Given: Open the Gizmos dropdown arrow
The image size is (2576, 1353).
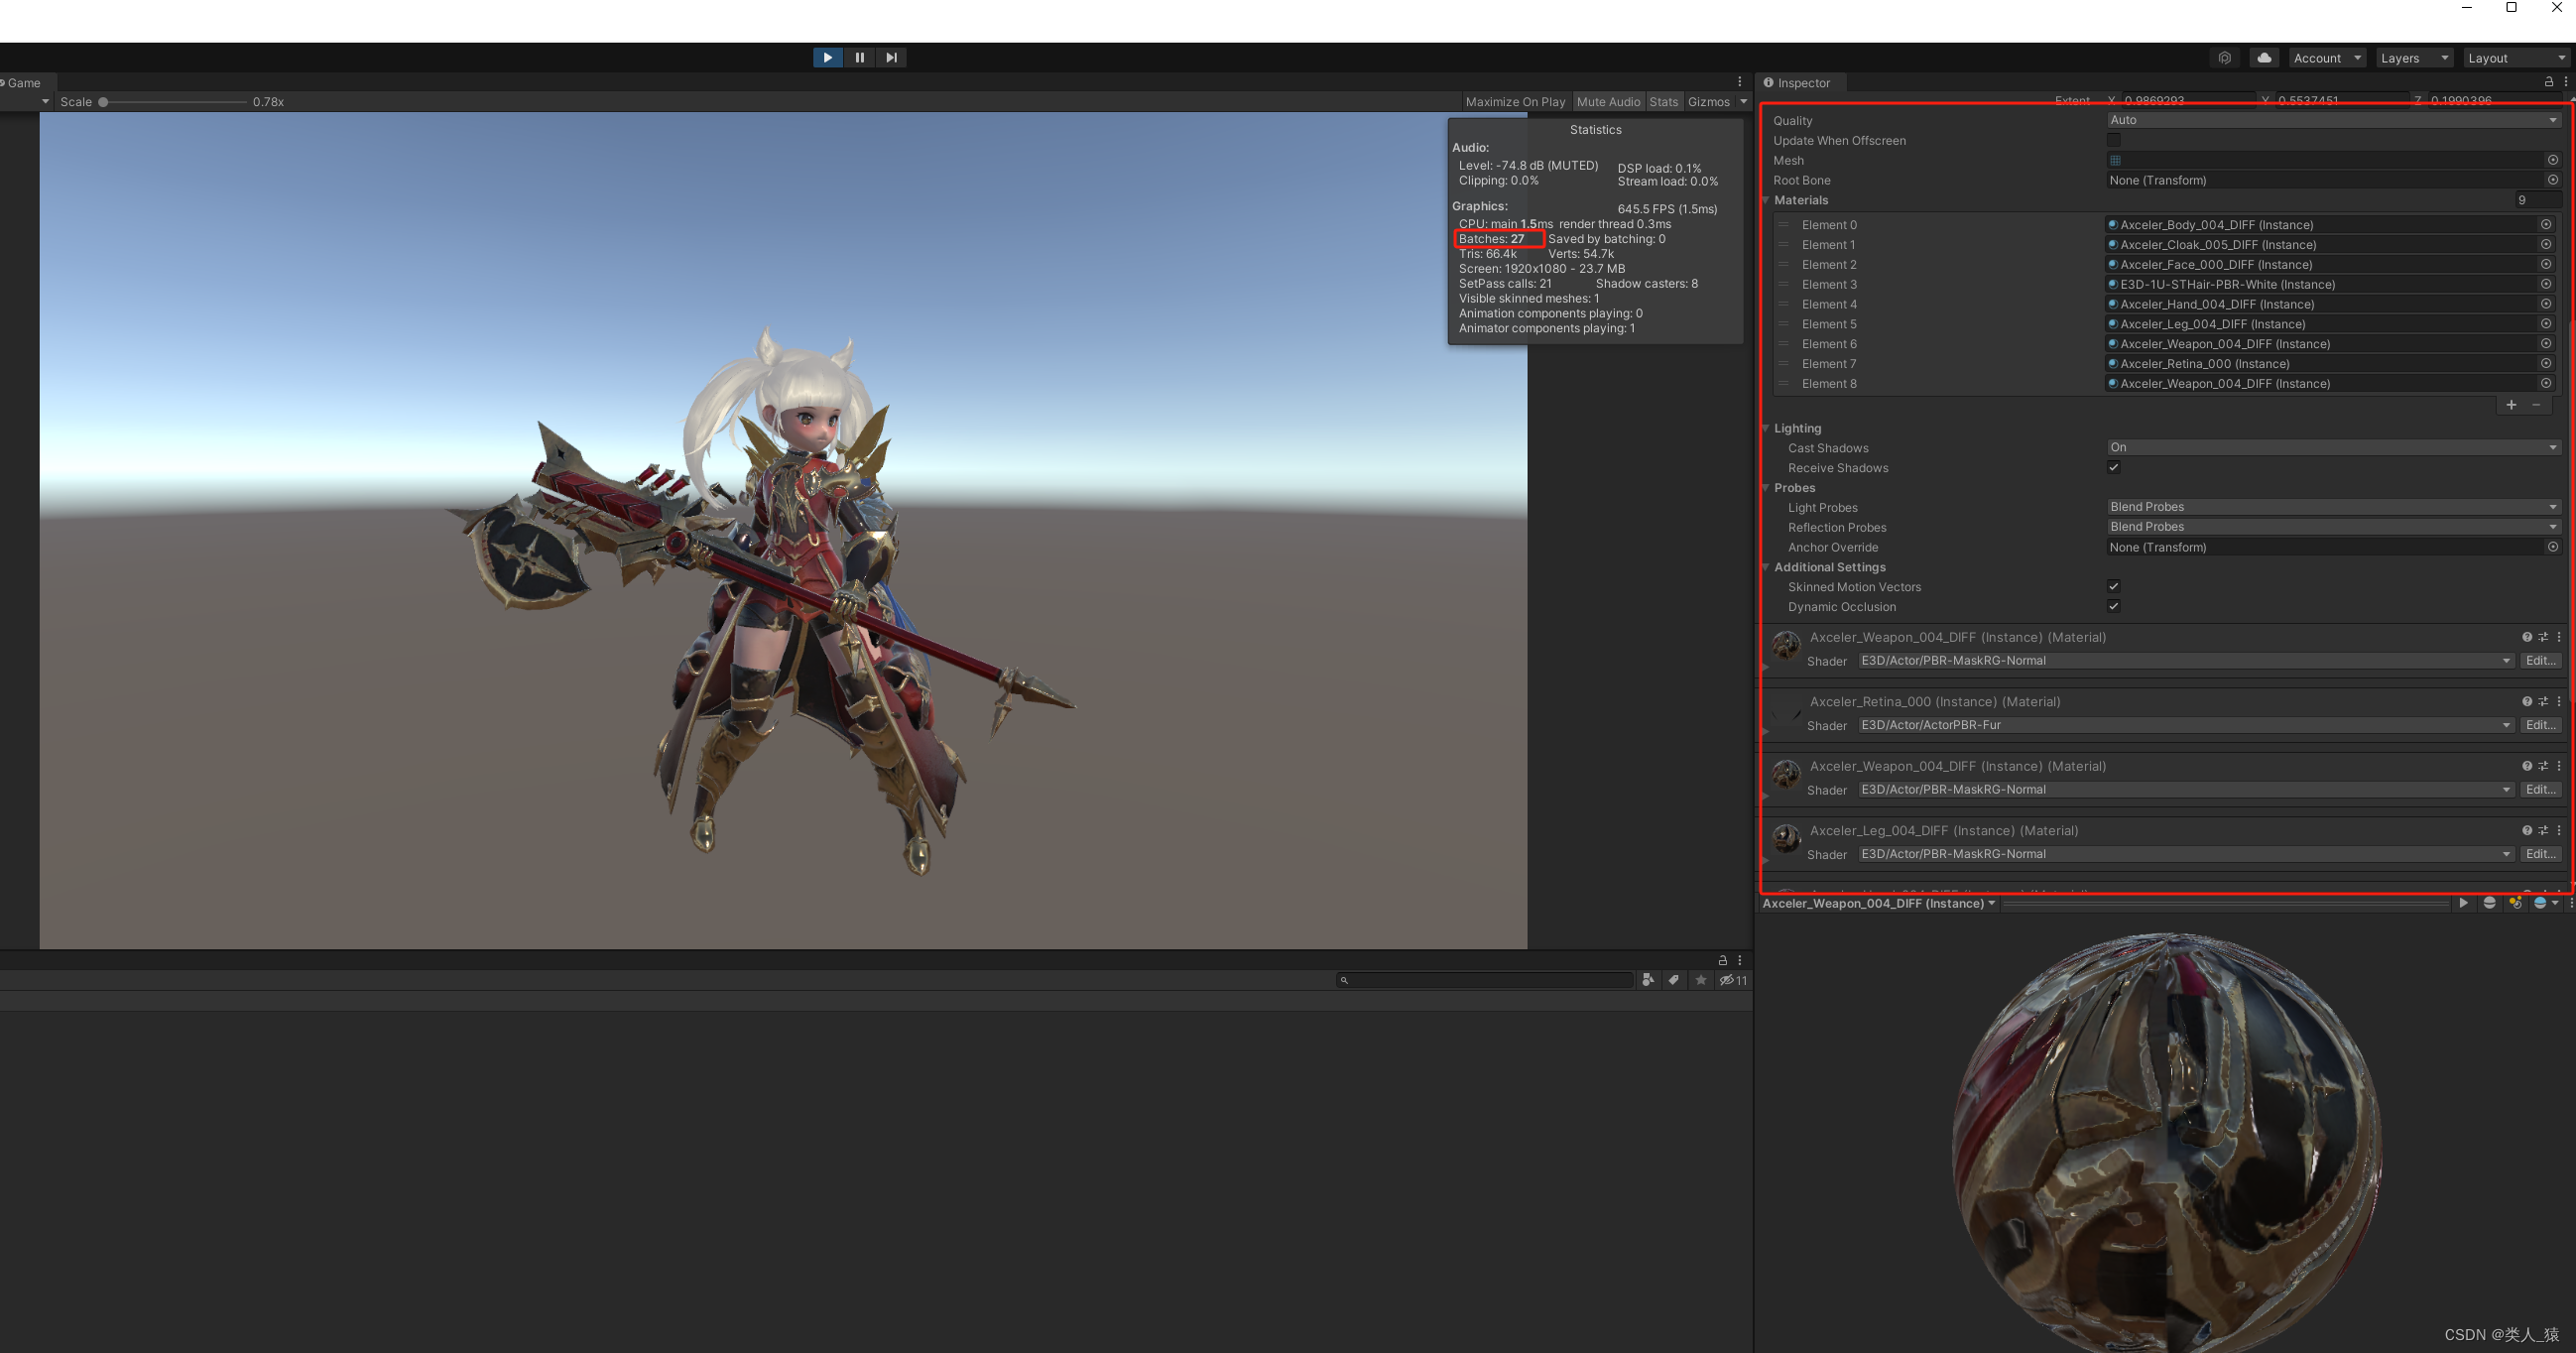Looking at the screenshot, I should pos(1743,102).
